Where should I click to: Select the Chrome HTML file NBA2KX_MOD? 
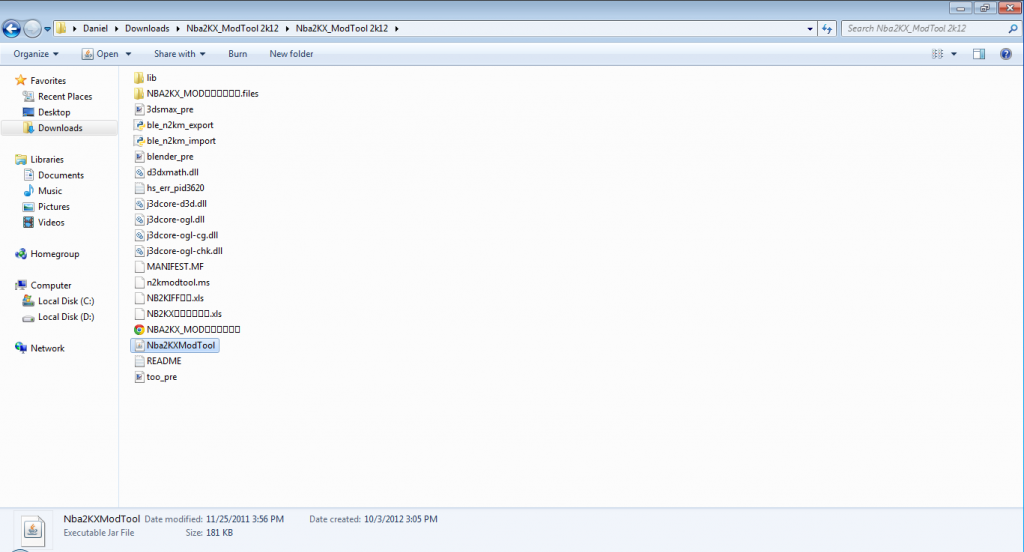(x=193, y=329)
